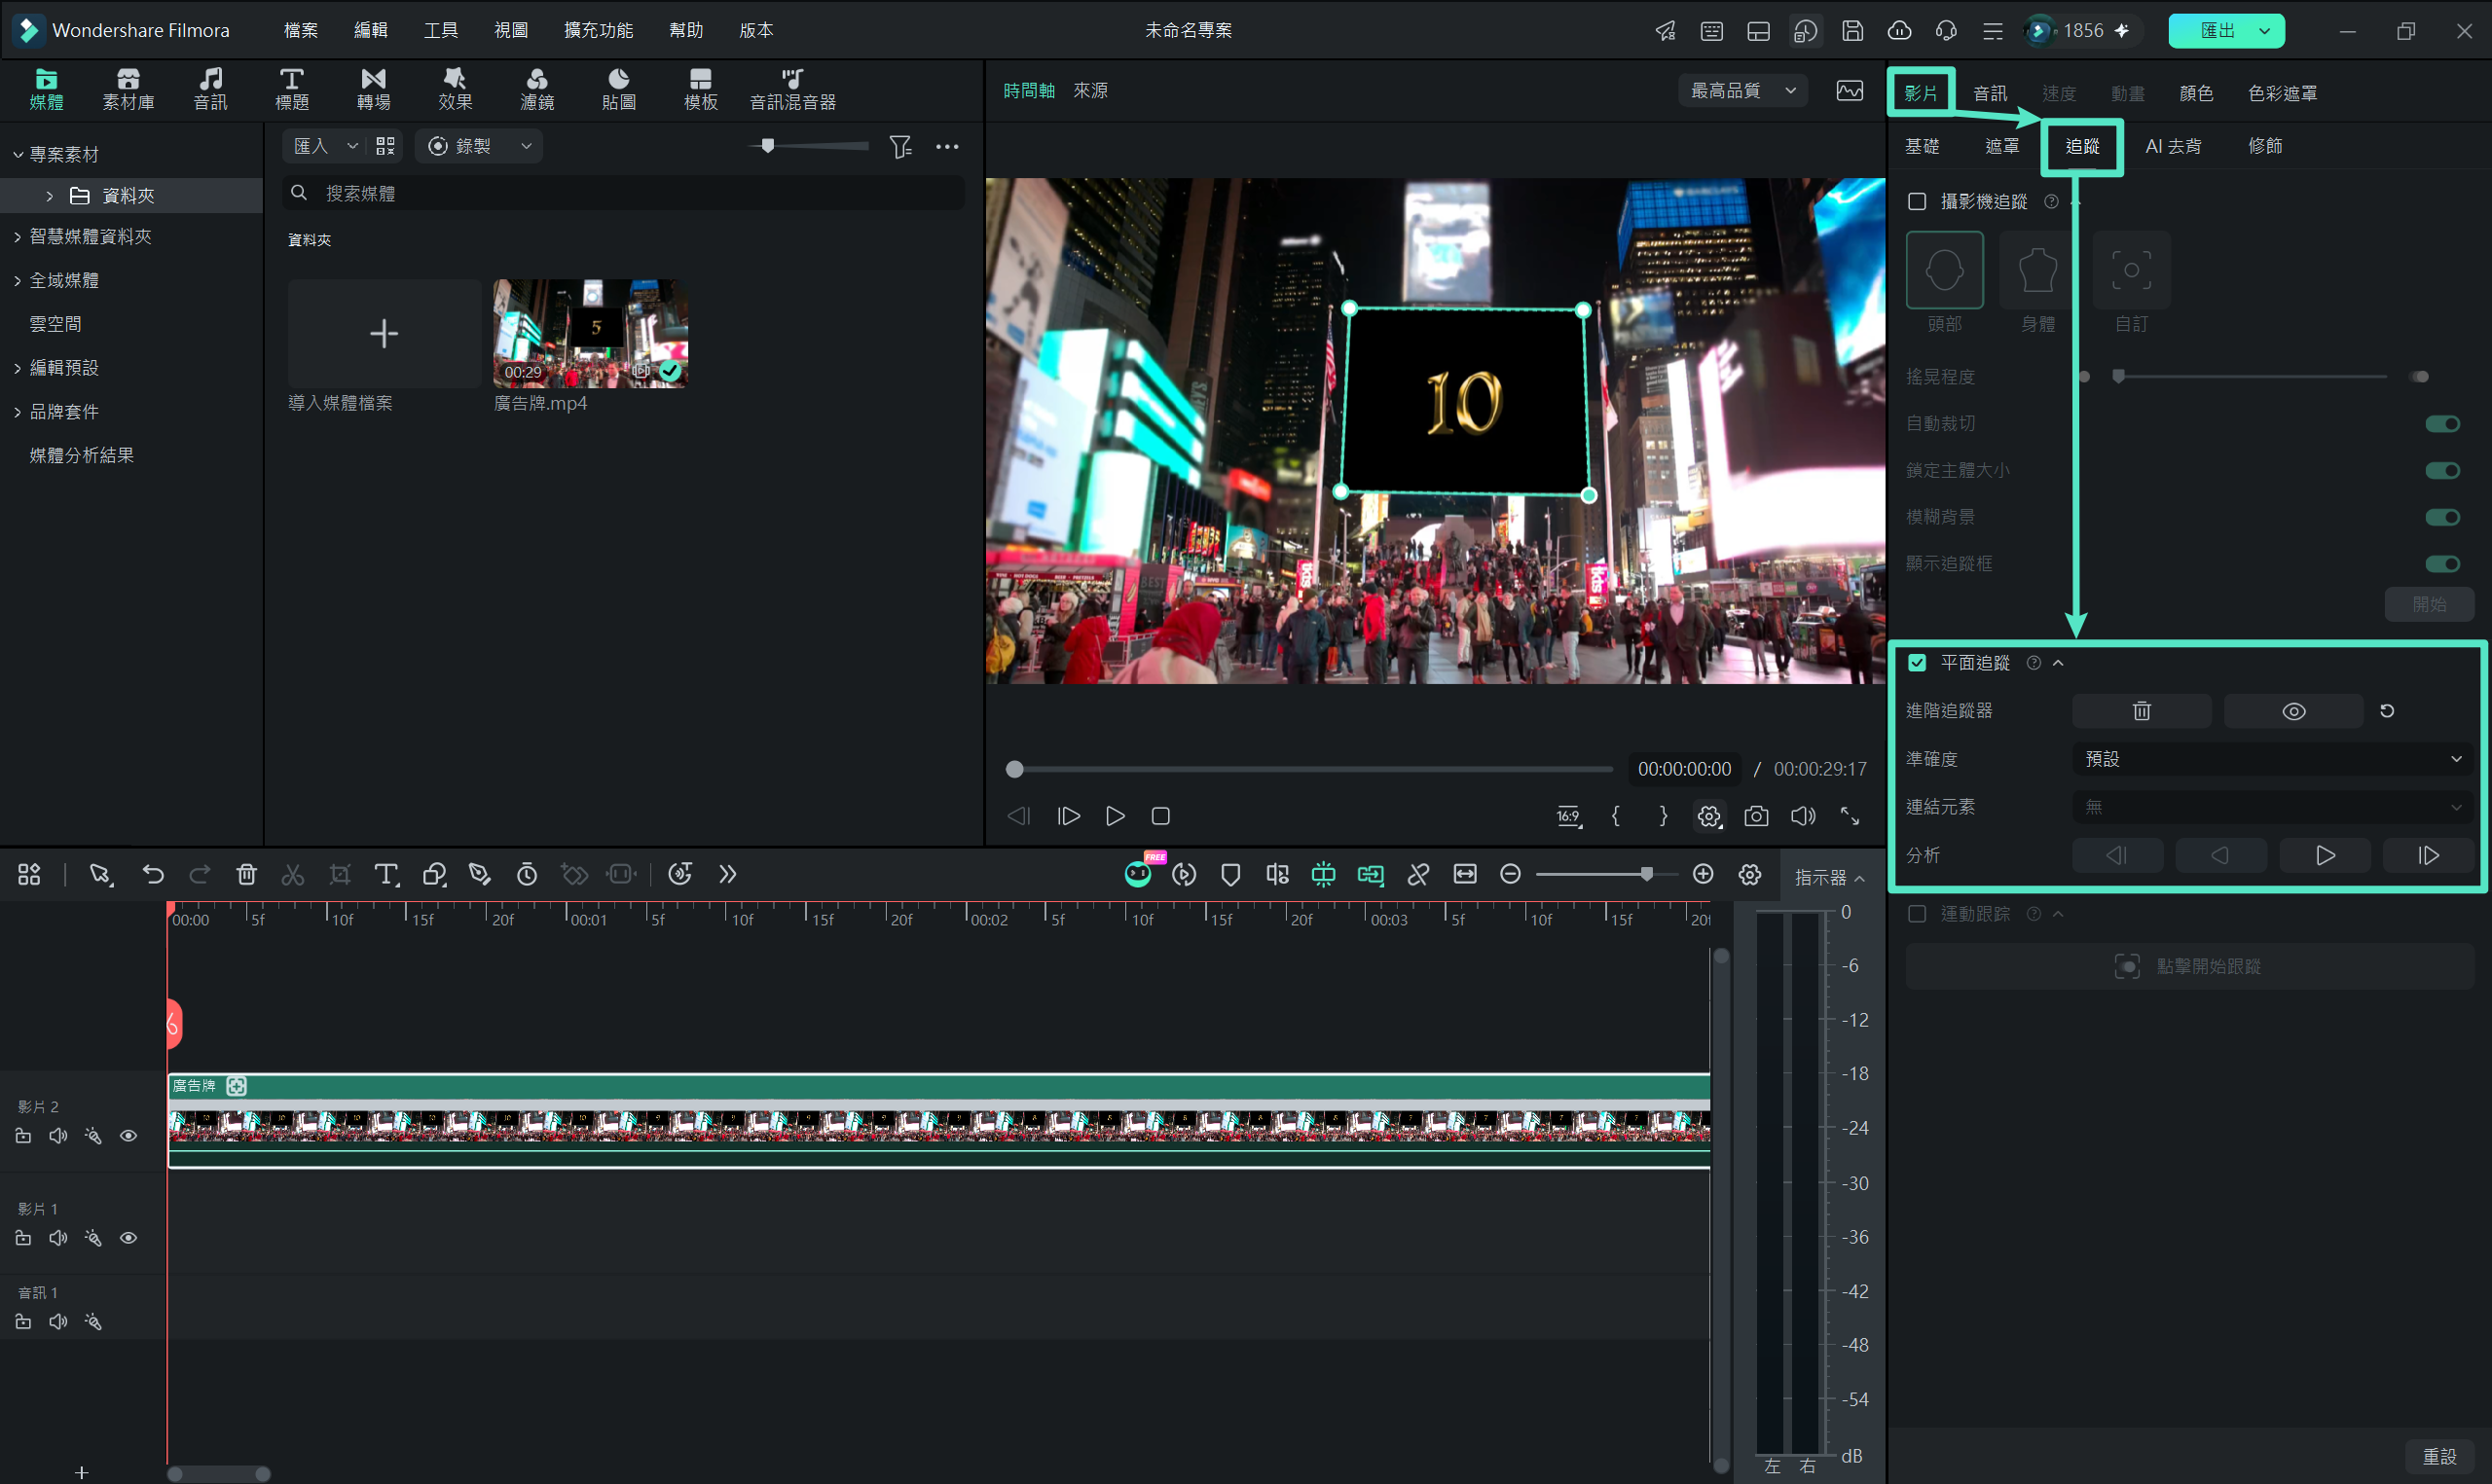Screen dimensions: 2492x1484
Task: Open the 匯入 import dropdown
Action: pos(325,147)
